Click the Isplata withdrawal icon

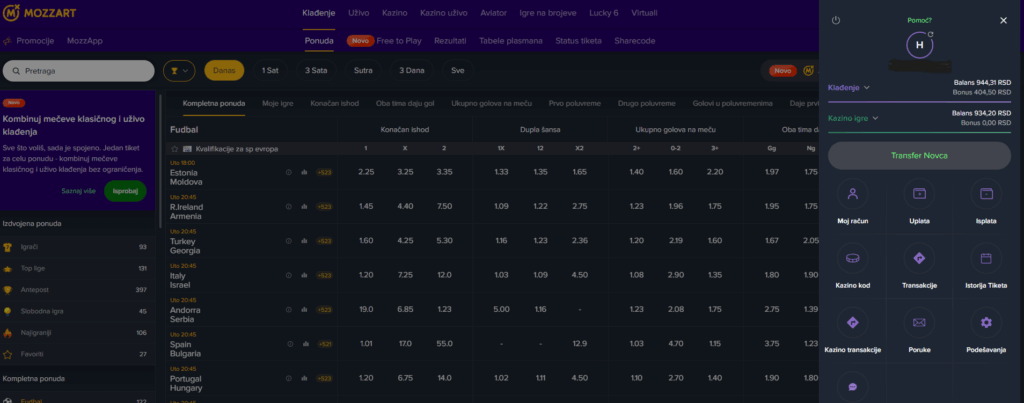(986, 193)
